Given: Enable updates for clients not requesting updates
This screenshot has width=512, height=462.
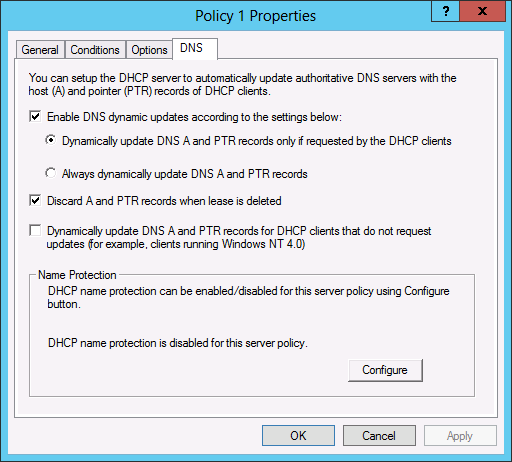Looking at the screenshot, I should coord(35,231).
